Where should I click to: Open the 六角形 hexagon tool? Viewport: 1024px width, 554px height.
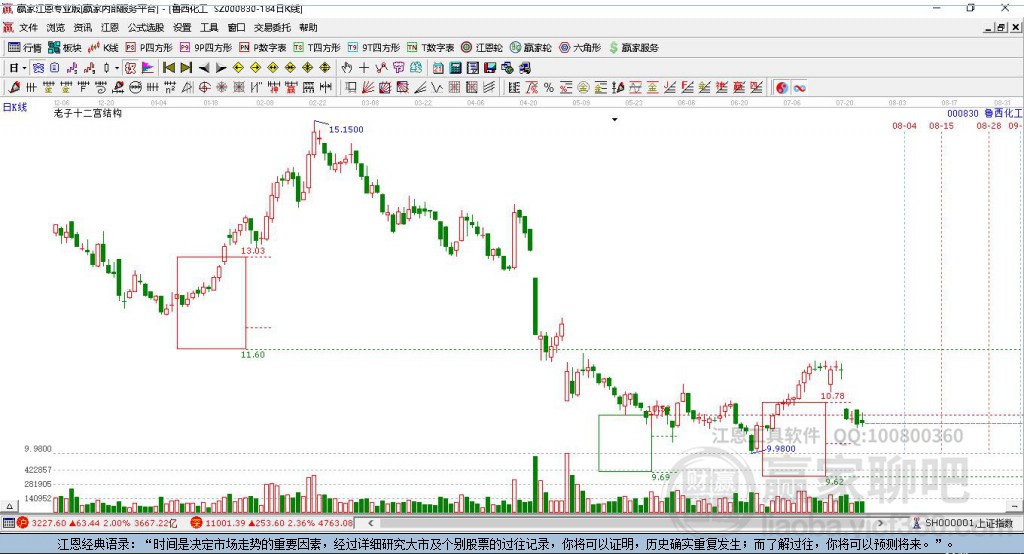(580, 48)
